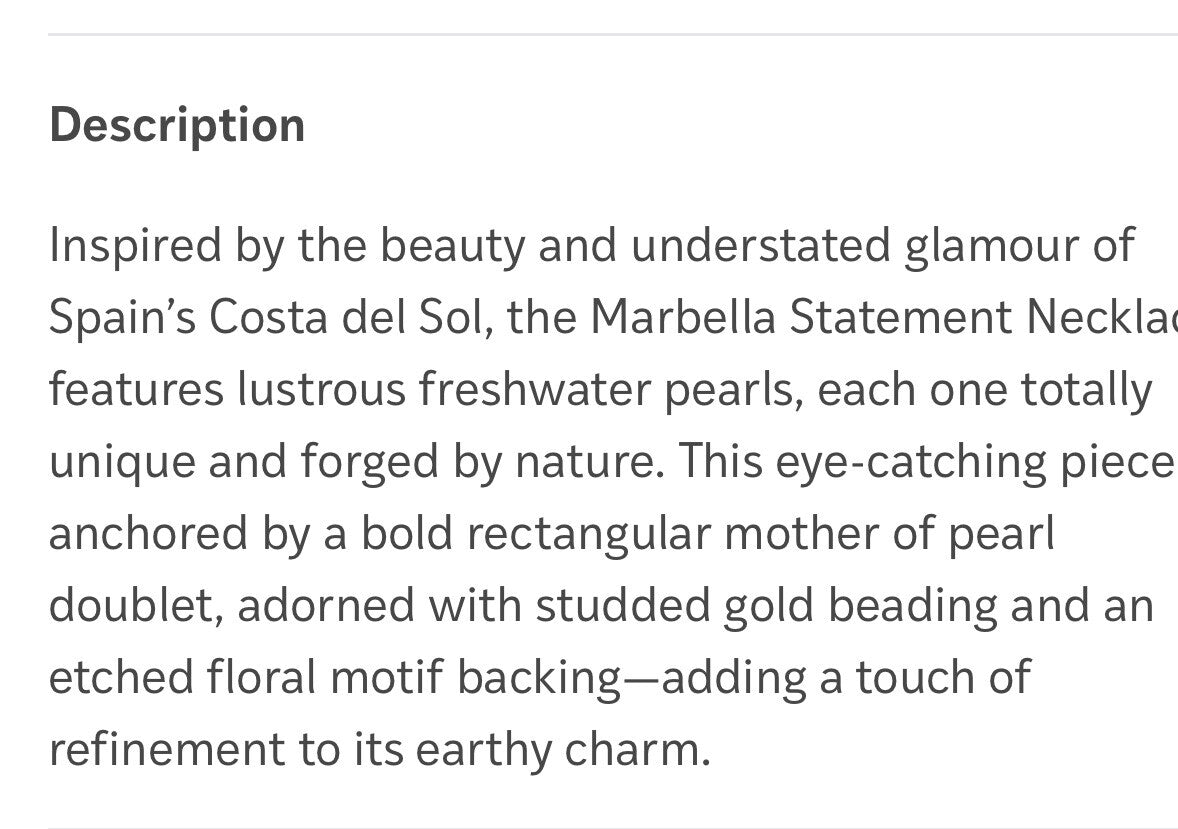
Task: Click the phrase "each one totally"
Action: click(x=984, y=389)
